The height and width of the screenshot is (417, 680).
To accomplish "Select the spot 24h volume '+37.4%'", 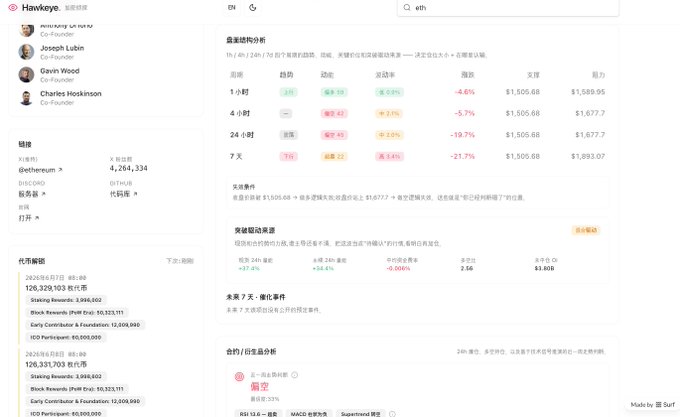I will pos(249,269).
